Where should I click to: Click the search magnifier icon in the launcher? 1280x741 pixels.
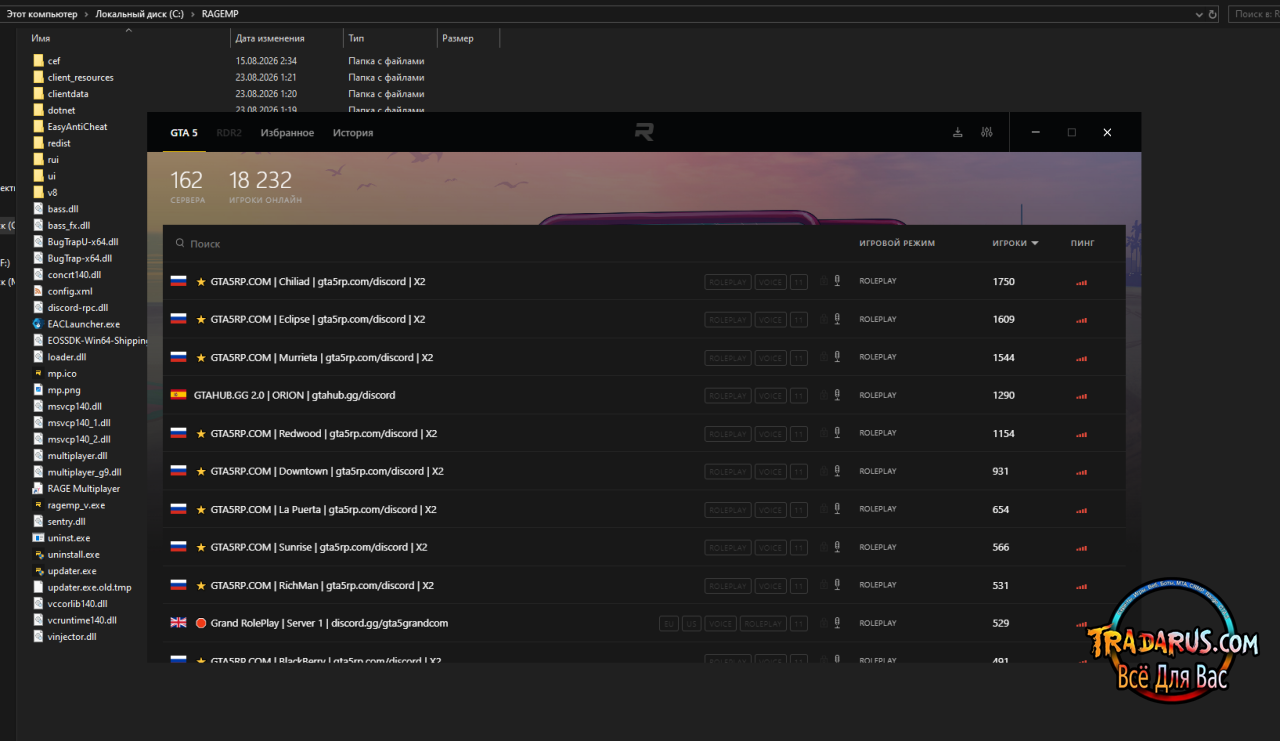tap(180, 243)
